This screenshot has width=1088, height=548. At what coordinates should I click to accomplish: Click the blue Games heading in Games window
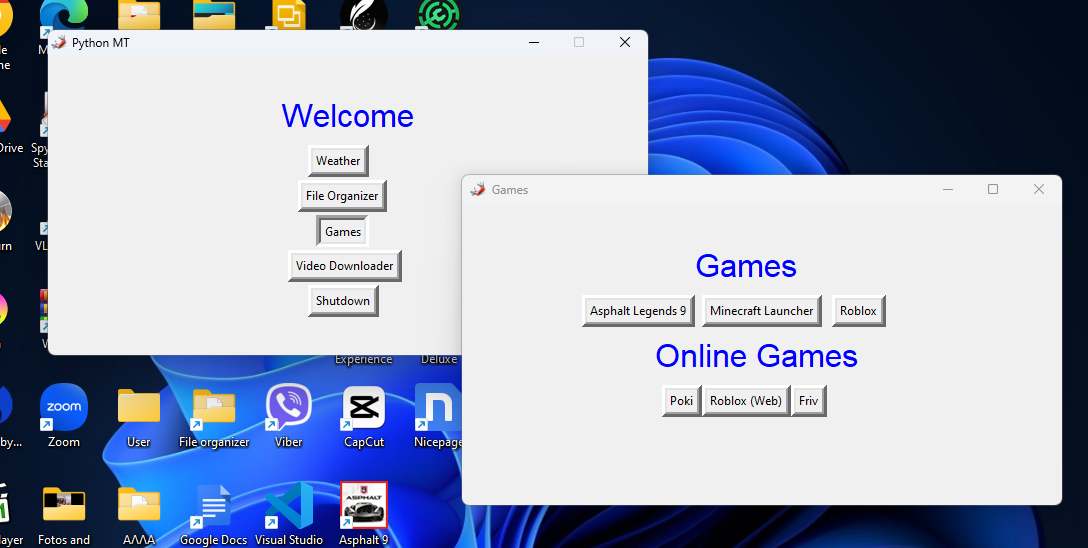coord(746,266)
